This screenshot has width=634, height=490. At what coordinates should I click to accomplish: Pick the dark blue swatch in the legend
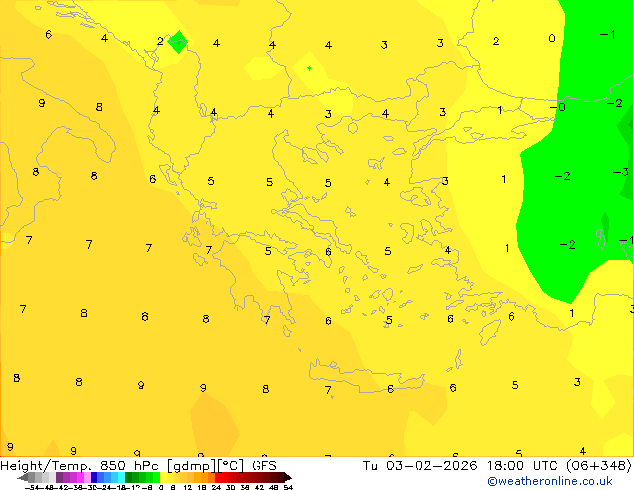[x=94, y=477]
